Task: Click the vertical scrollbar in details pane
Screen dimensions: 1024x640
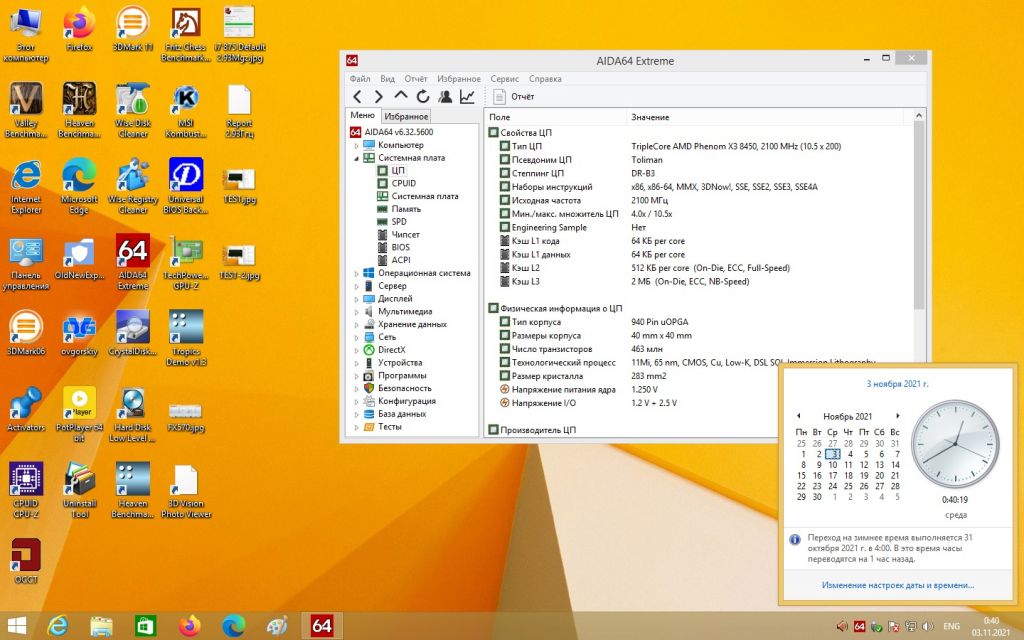Action: 919,216
